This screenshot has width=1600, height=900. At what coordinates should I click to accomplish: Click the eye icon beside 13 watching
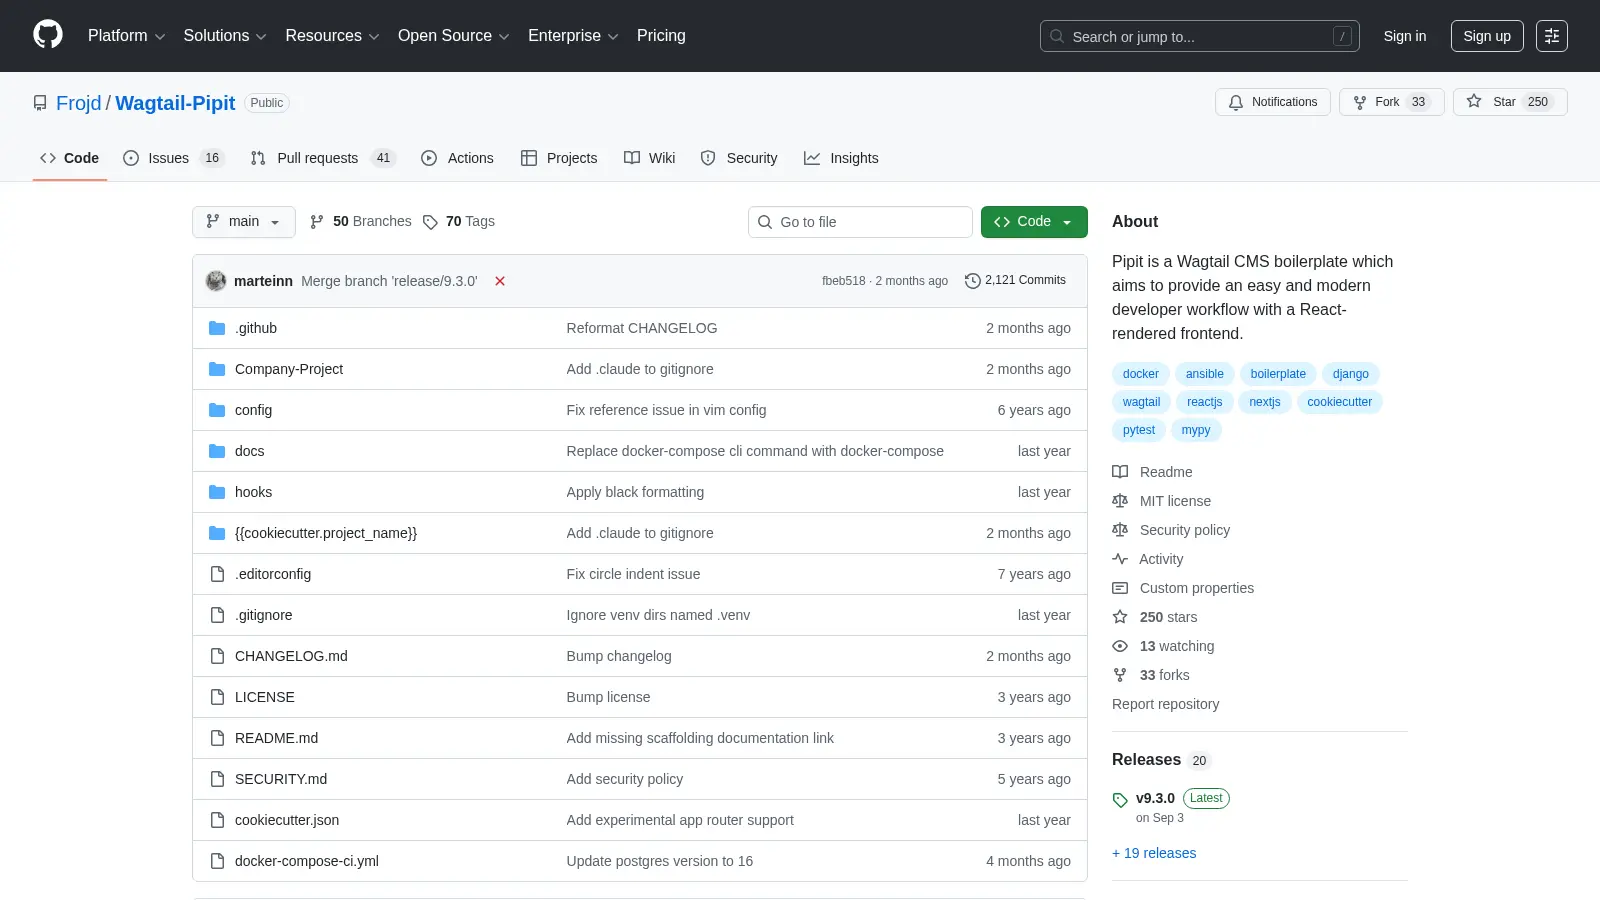[1120, 646]
